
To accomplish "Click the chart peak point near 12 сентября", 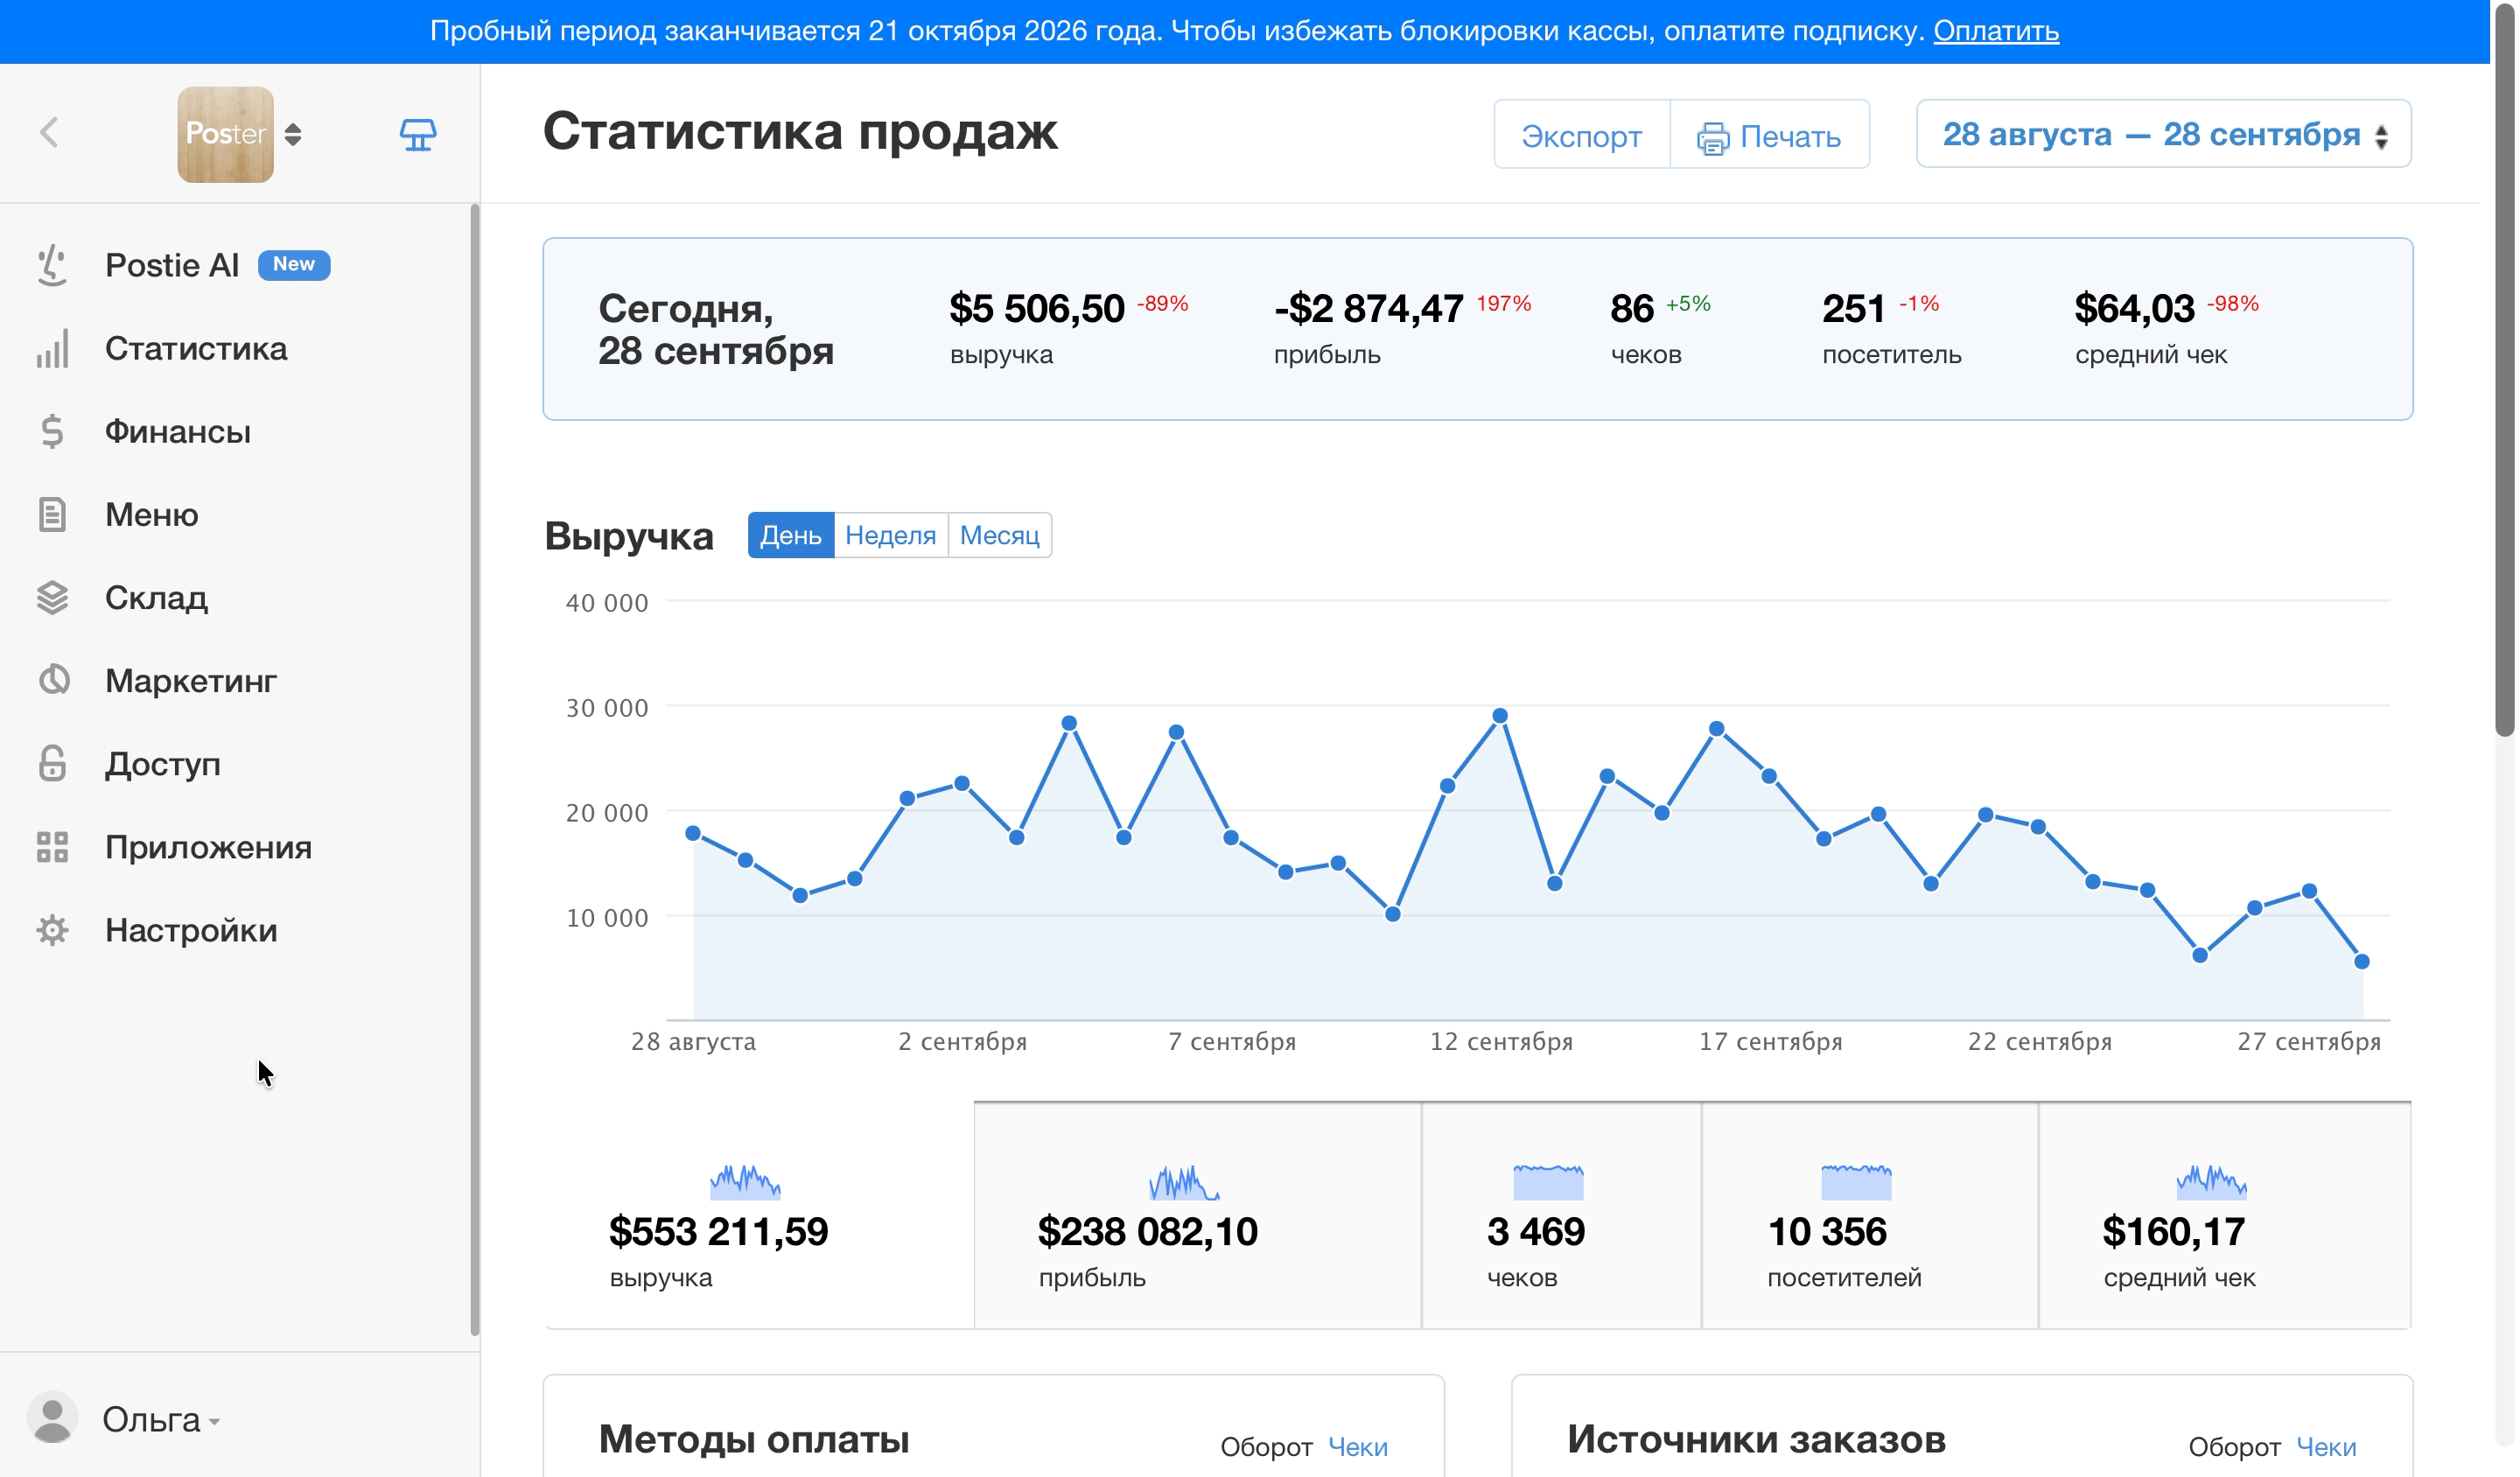I will tap(1499, 716).
